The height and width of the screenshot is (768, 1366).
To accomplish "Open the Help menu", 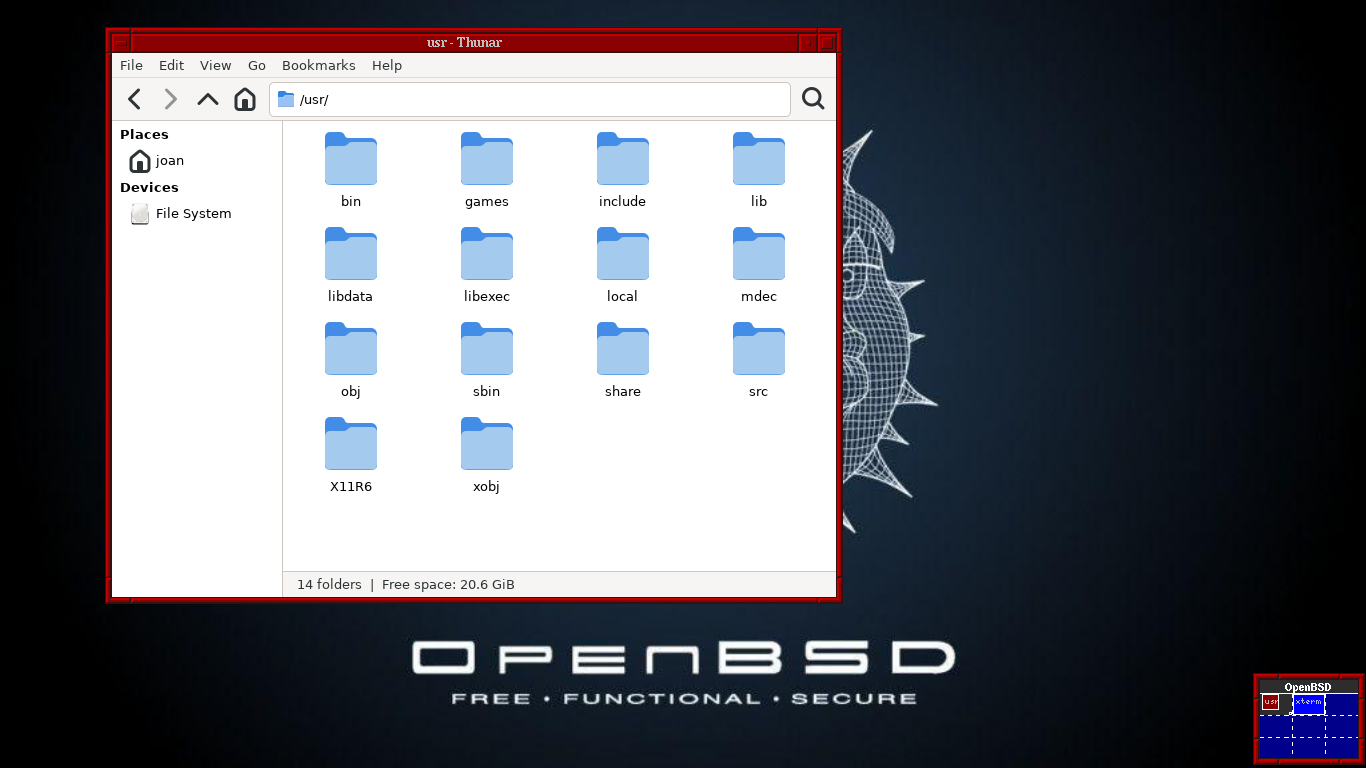I will pyautogui.click(x=387, y=65).
